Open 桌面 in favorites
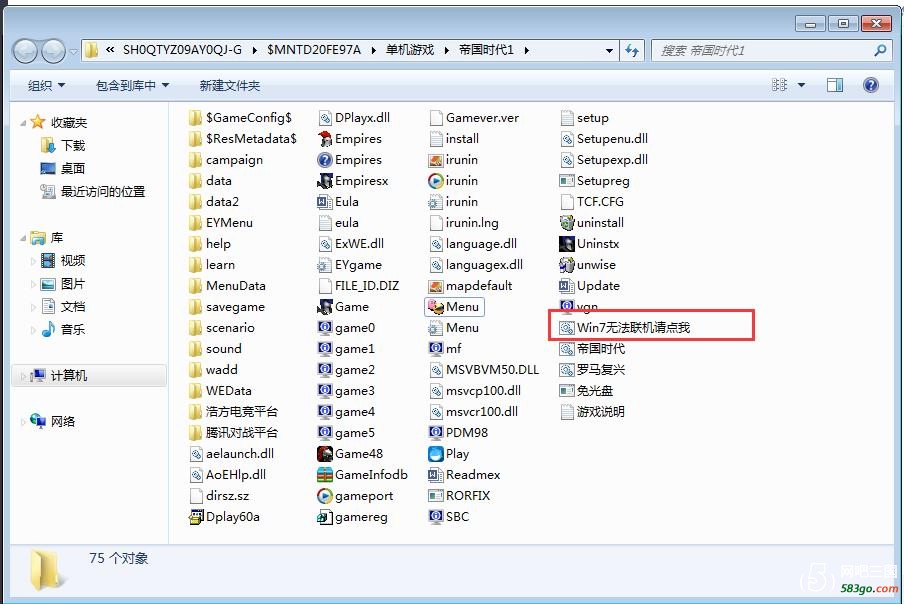The width and height of the screenshot is (904, 604). tap(63, 168)
